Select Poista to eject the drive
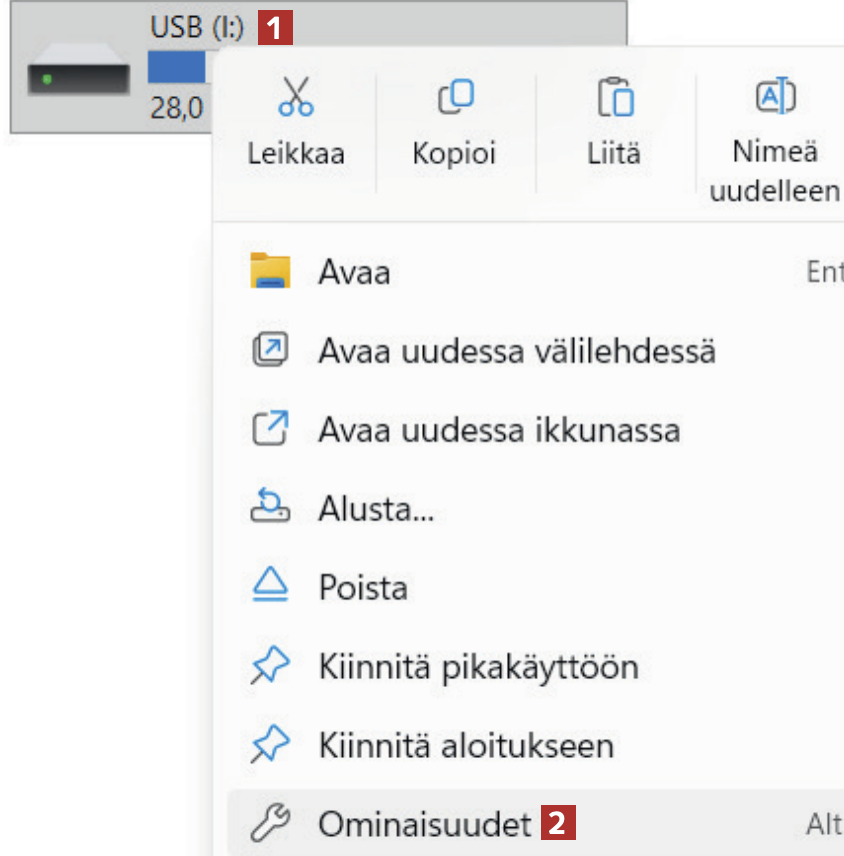 362,587
